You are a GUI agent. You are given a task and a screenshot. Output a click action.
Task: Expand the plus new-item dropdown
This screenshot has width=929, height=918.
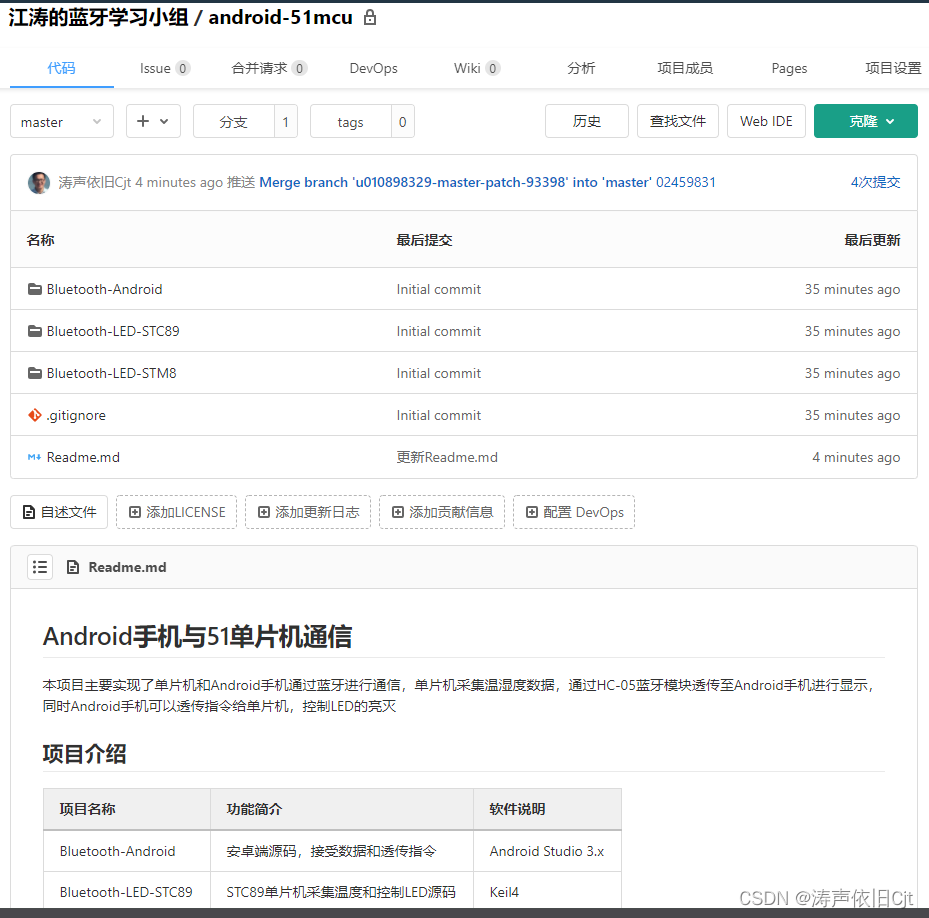coord(153,121)
